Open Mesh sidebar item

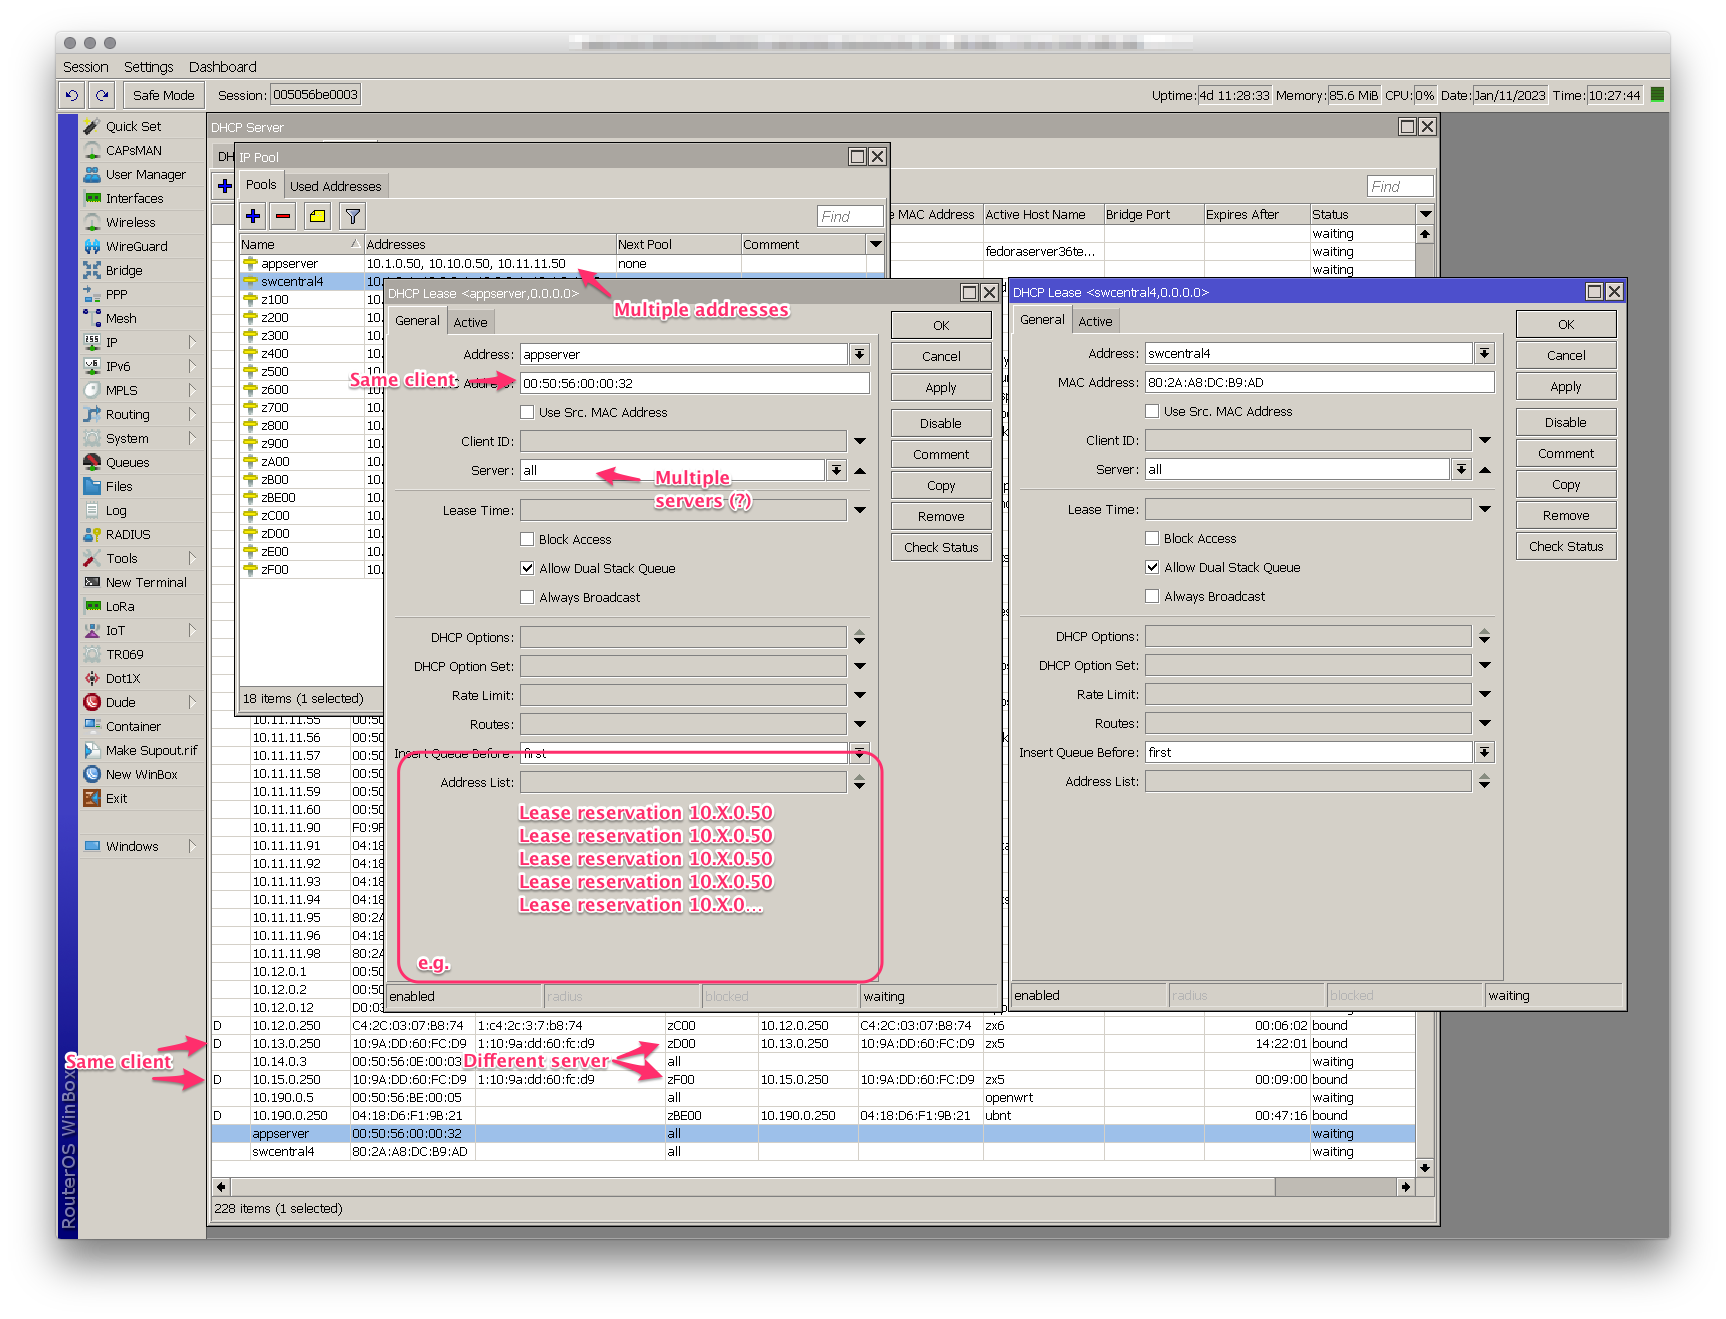(121, 318)
